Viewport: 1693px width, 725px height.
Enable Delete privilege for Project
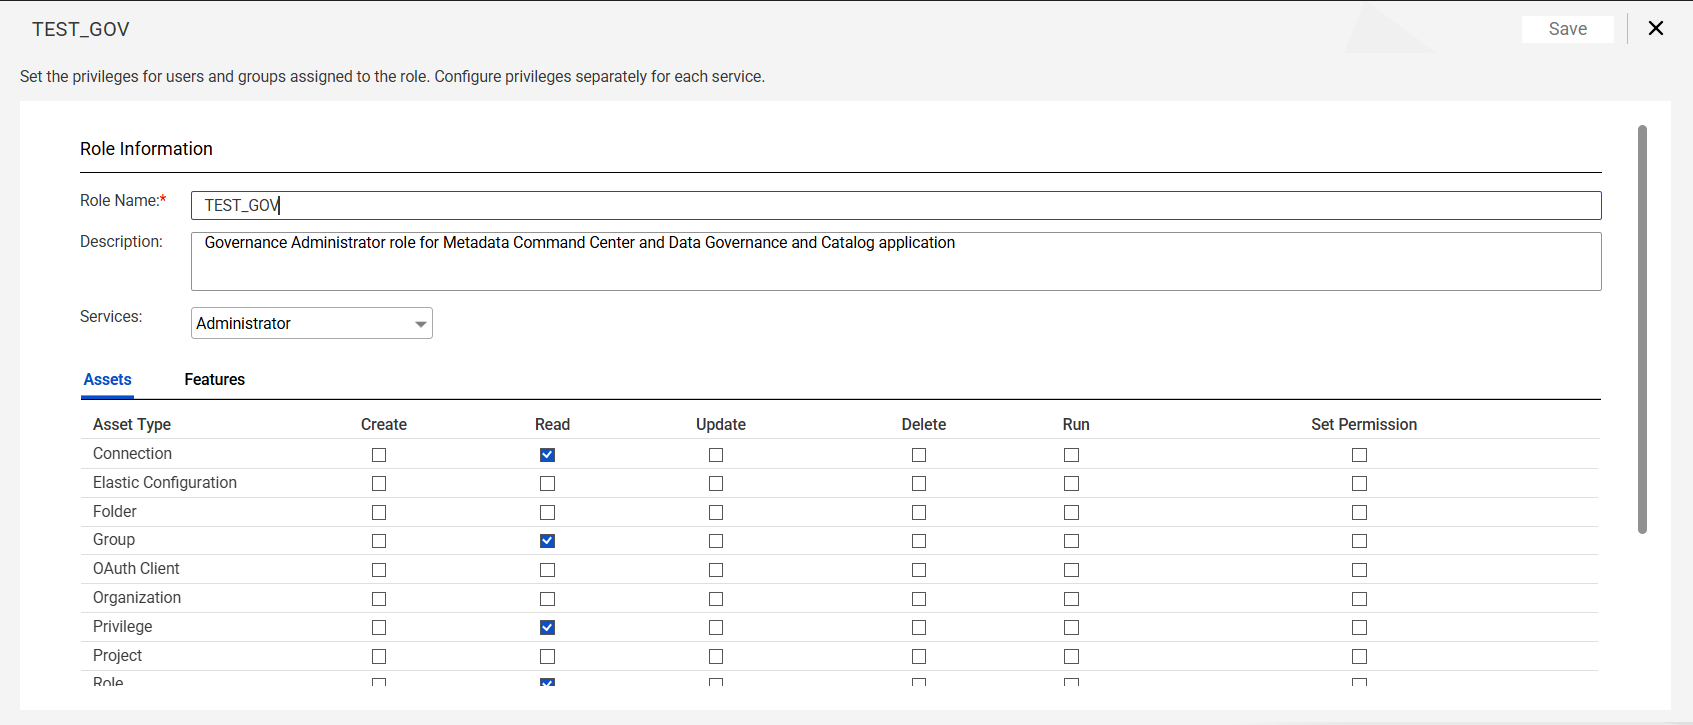919,657
